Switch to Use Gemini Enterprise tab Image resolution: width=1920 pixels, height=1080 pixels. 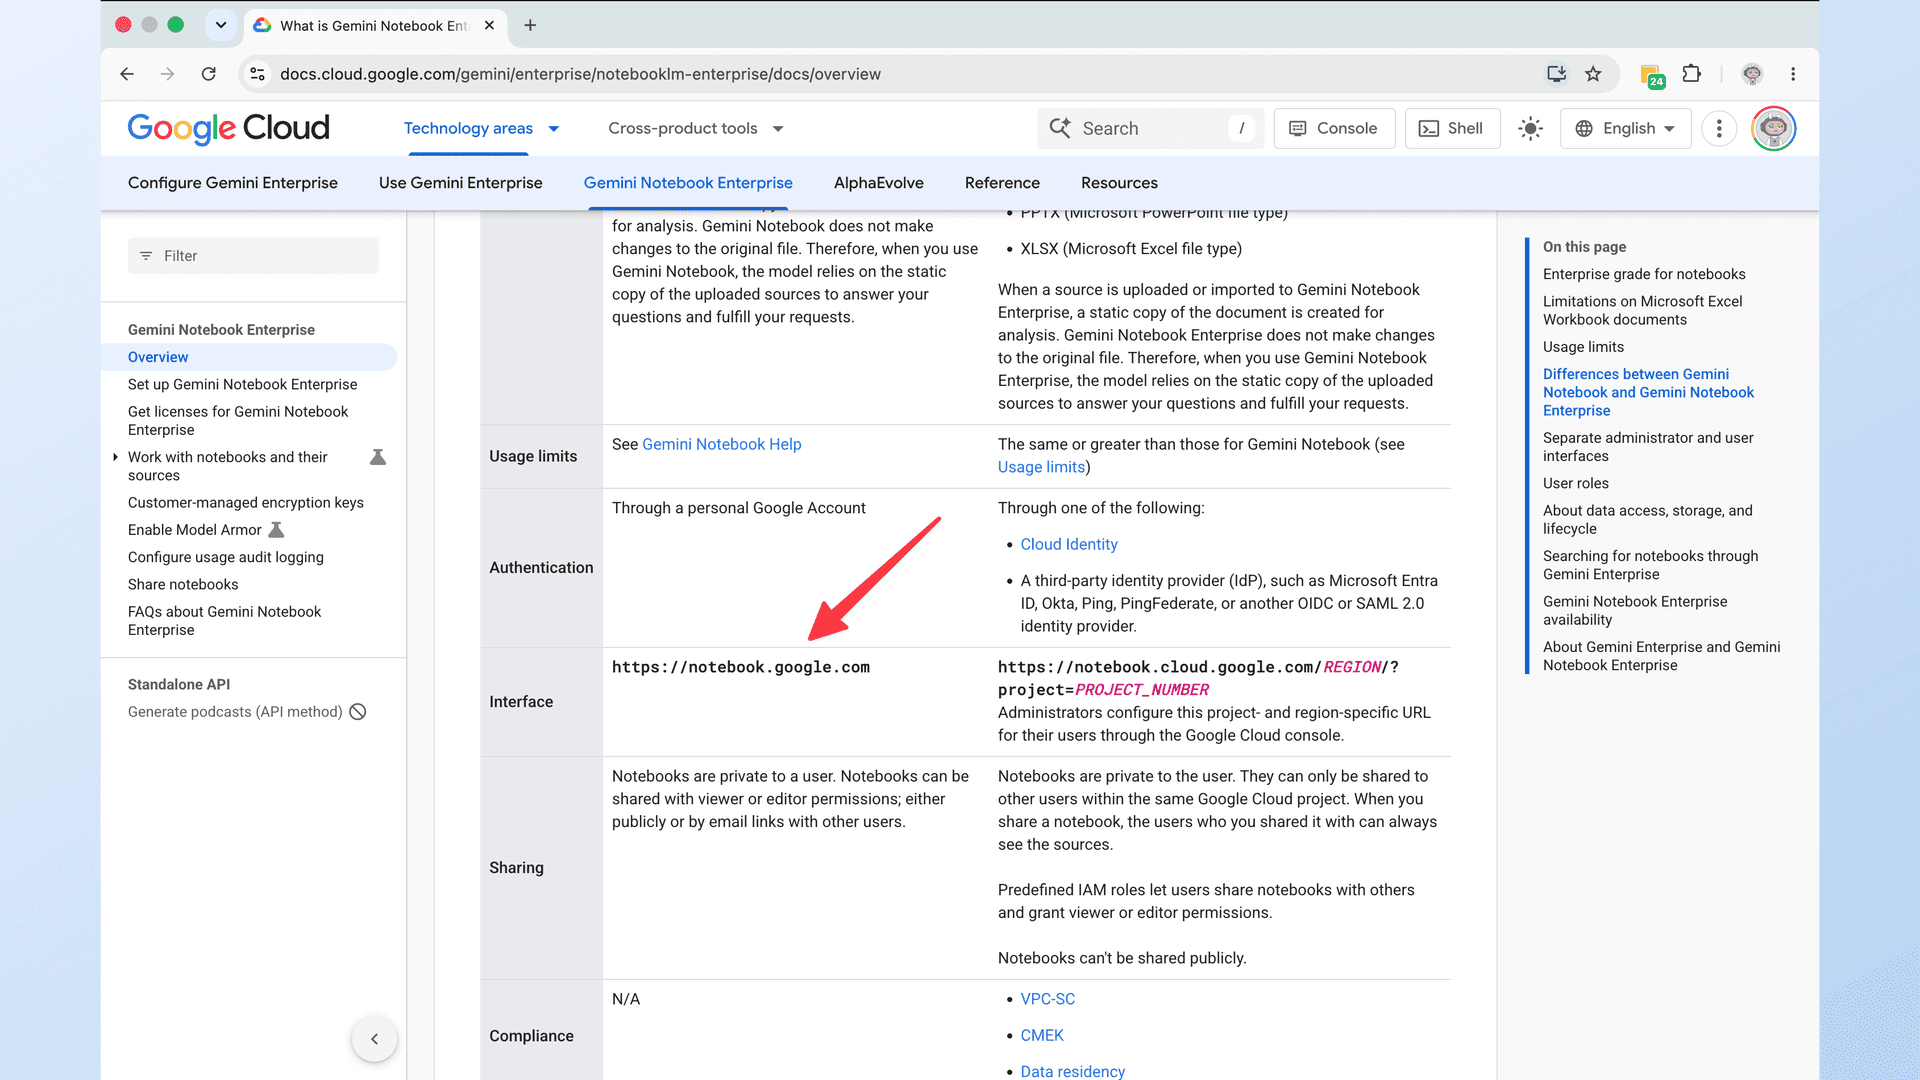coord(460,183)
